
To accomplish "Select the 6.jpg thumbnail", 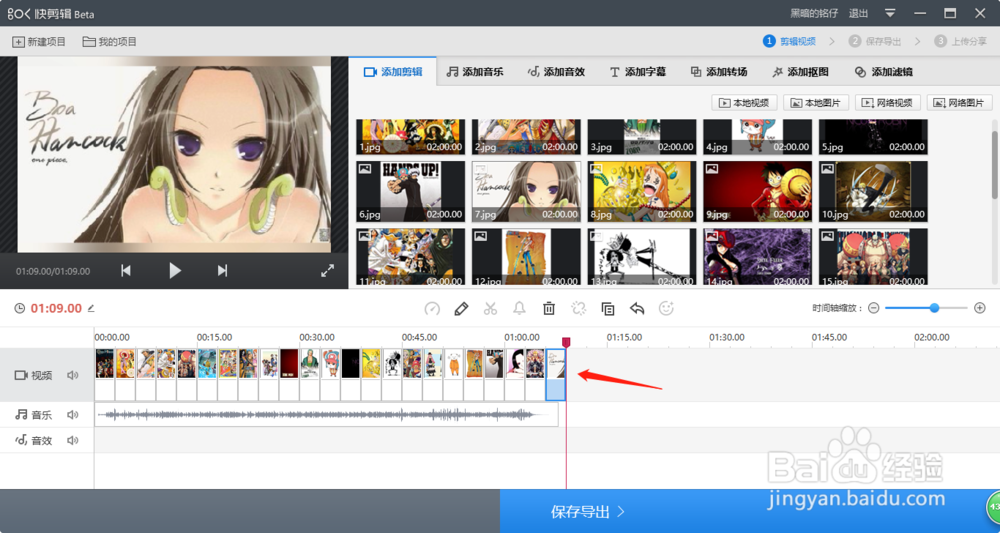I will [x=411, y=191].
